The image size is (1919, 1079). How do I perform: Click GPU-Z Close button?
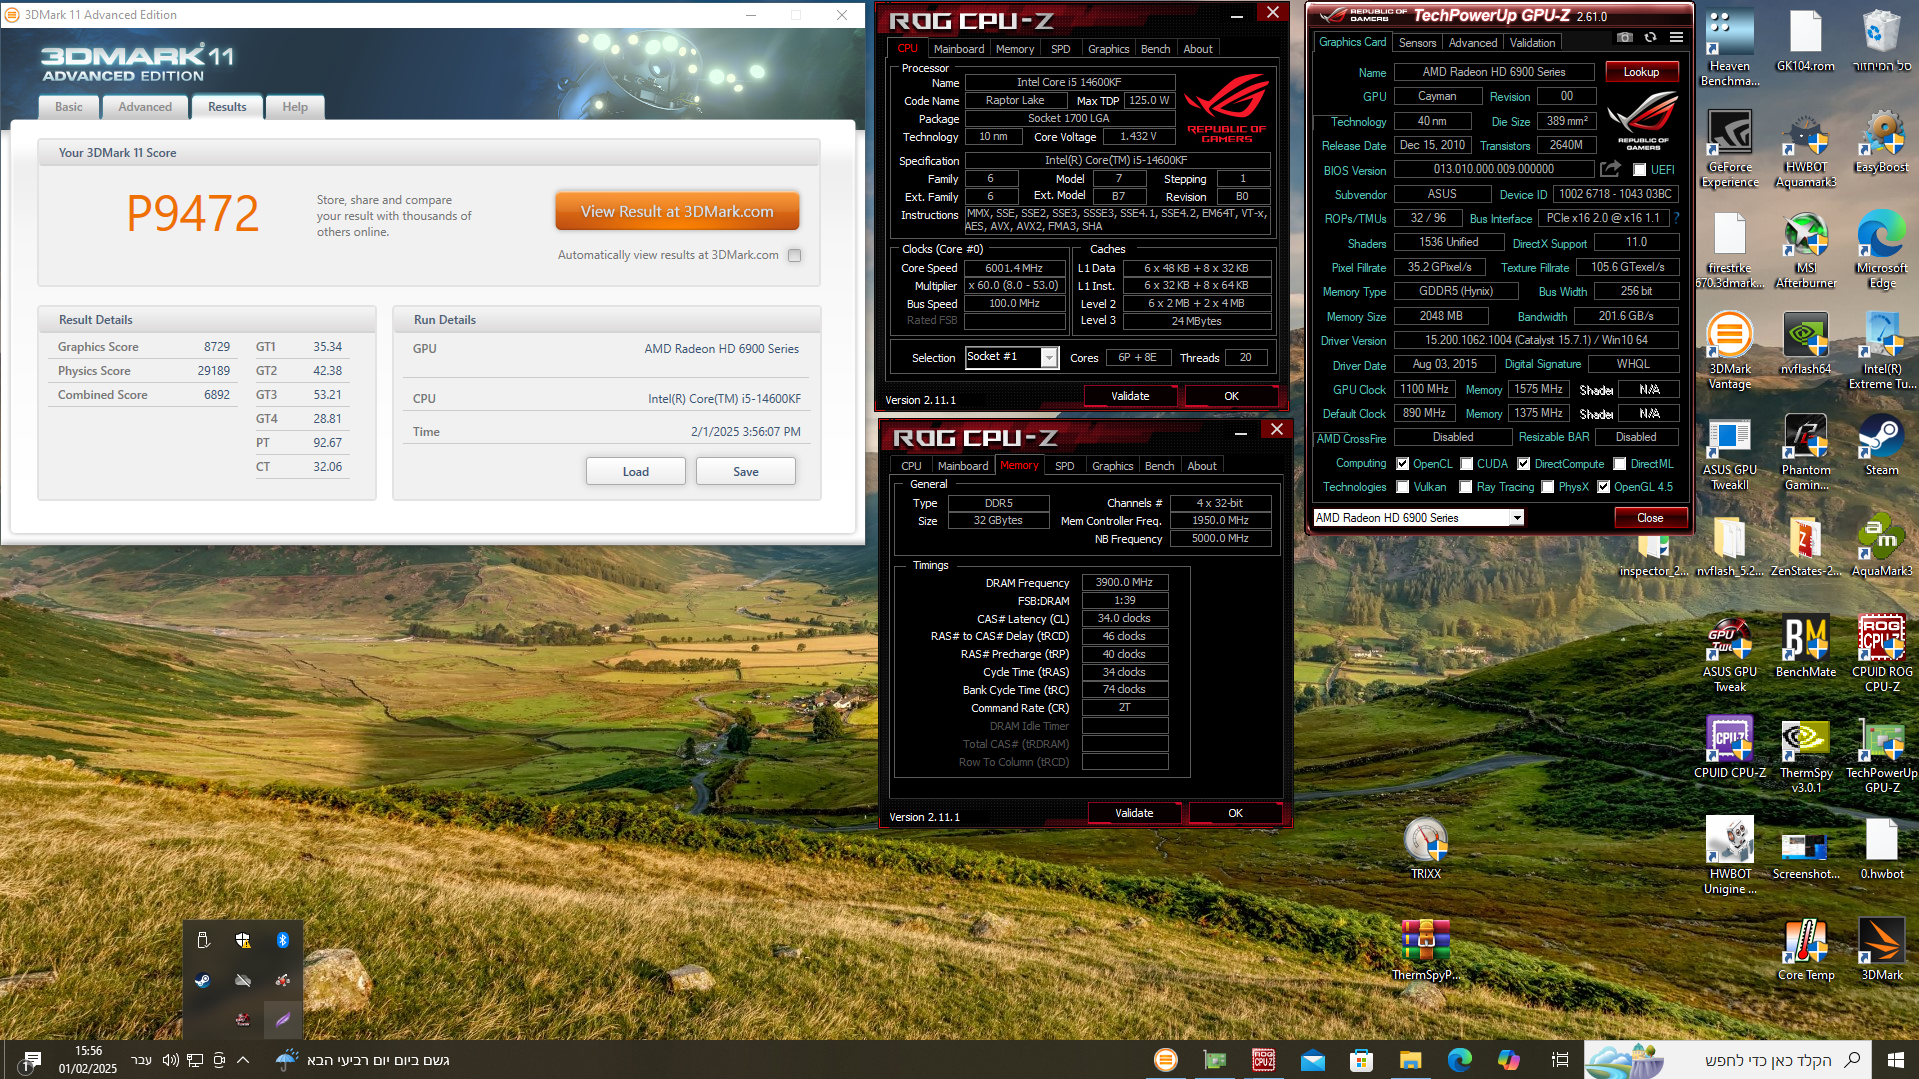click(x=1650, y=518)
